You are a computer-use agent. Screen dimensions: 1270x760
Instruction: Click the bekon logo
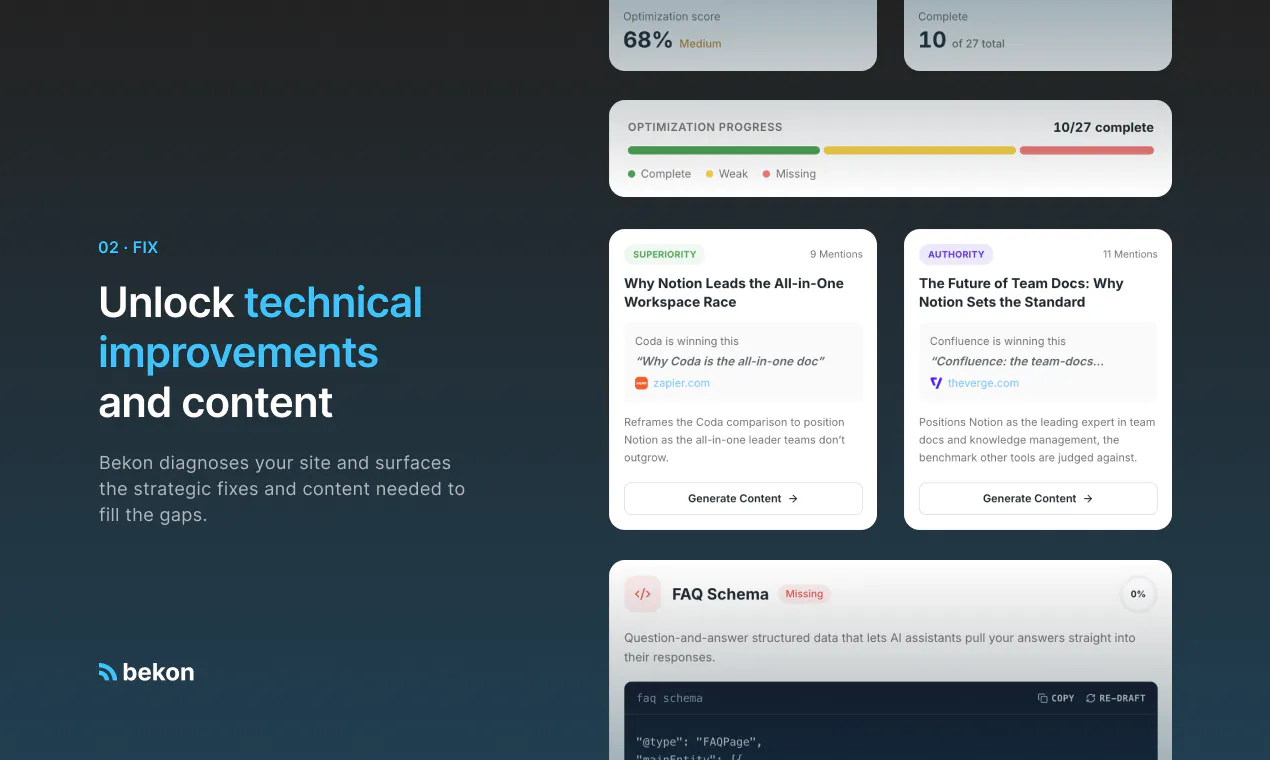point(146,672)
